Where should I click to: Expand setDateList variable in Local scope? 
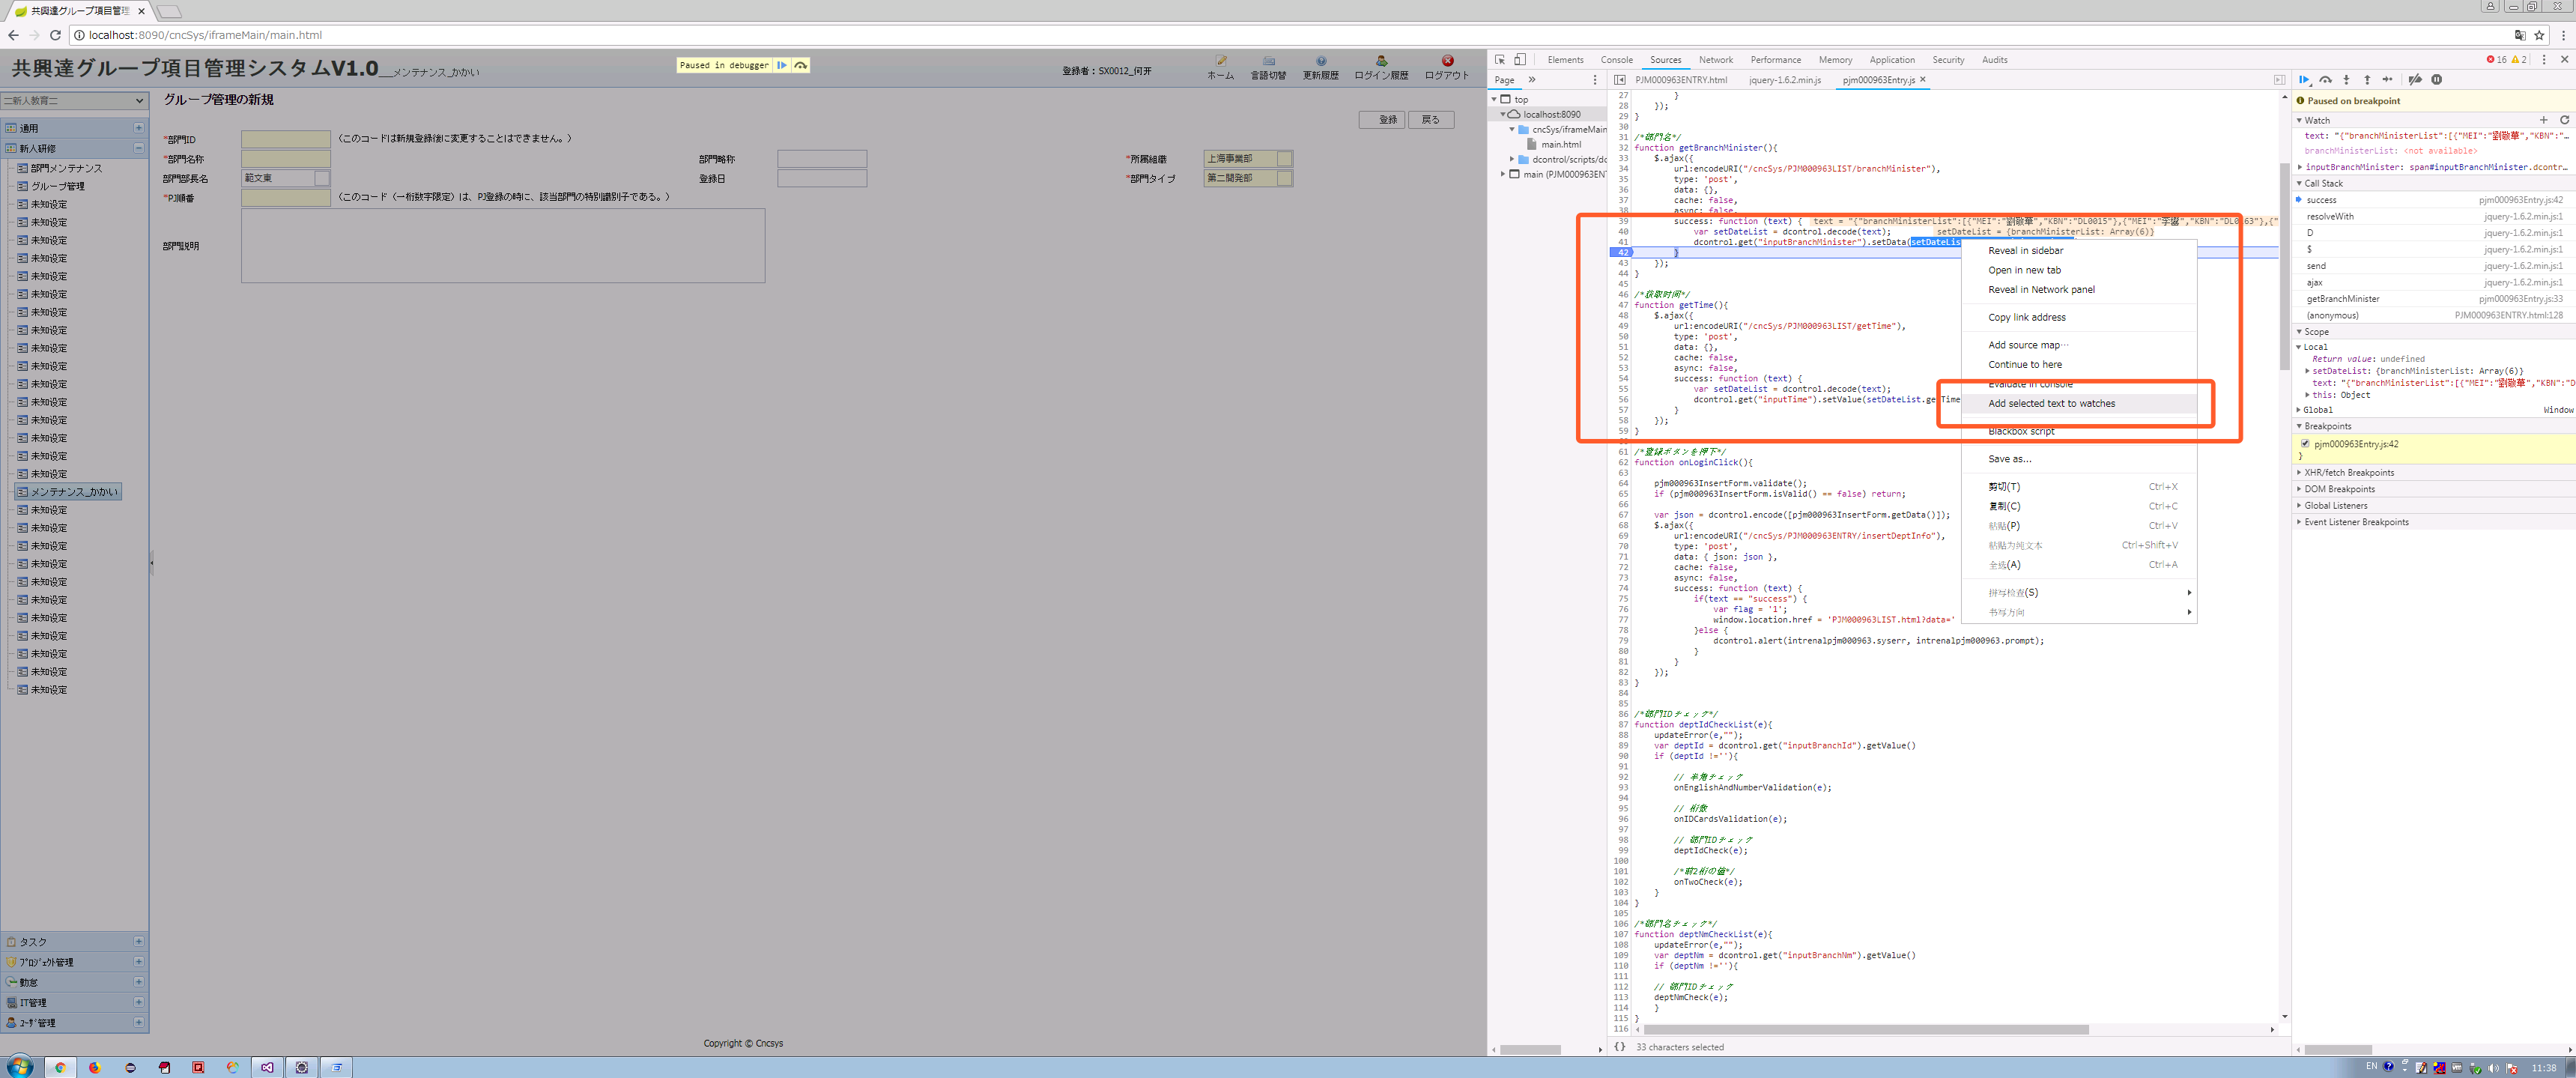point(2308,371)
